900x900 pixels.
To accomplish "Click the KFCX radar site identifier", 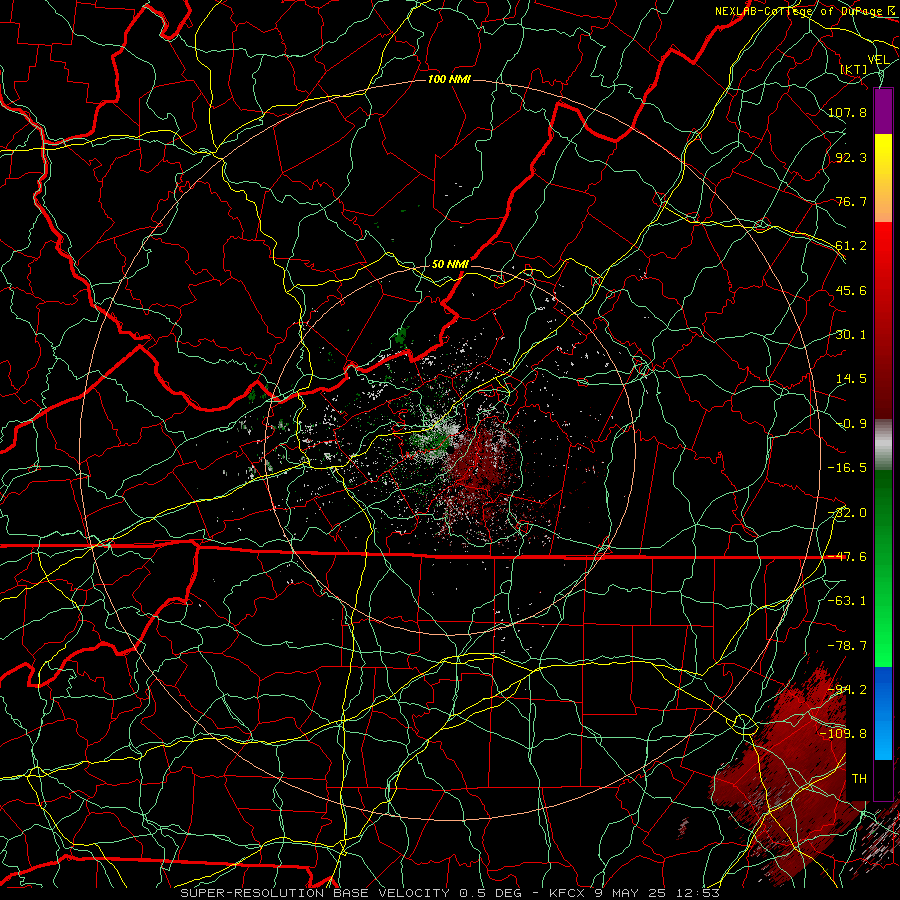I will (x=569, y=893).
